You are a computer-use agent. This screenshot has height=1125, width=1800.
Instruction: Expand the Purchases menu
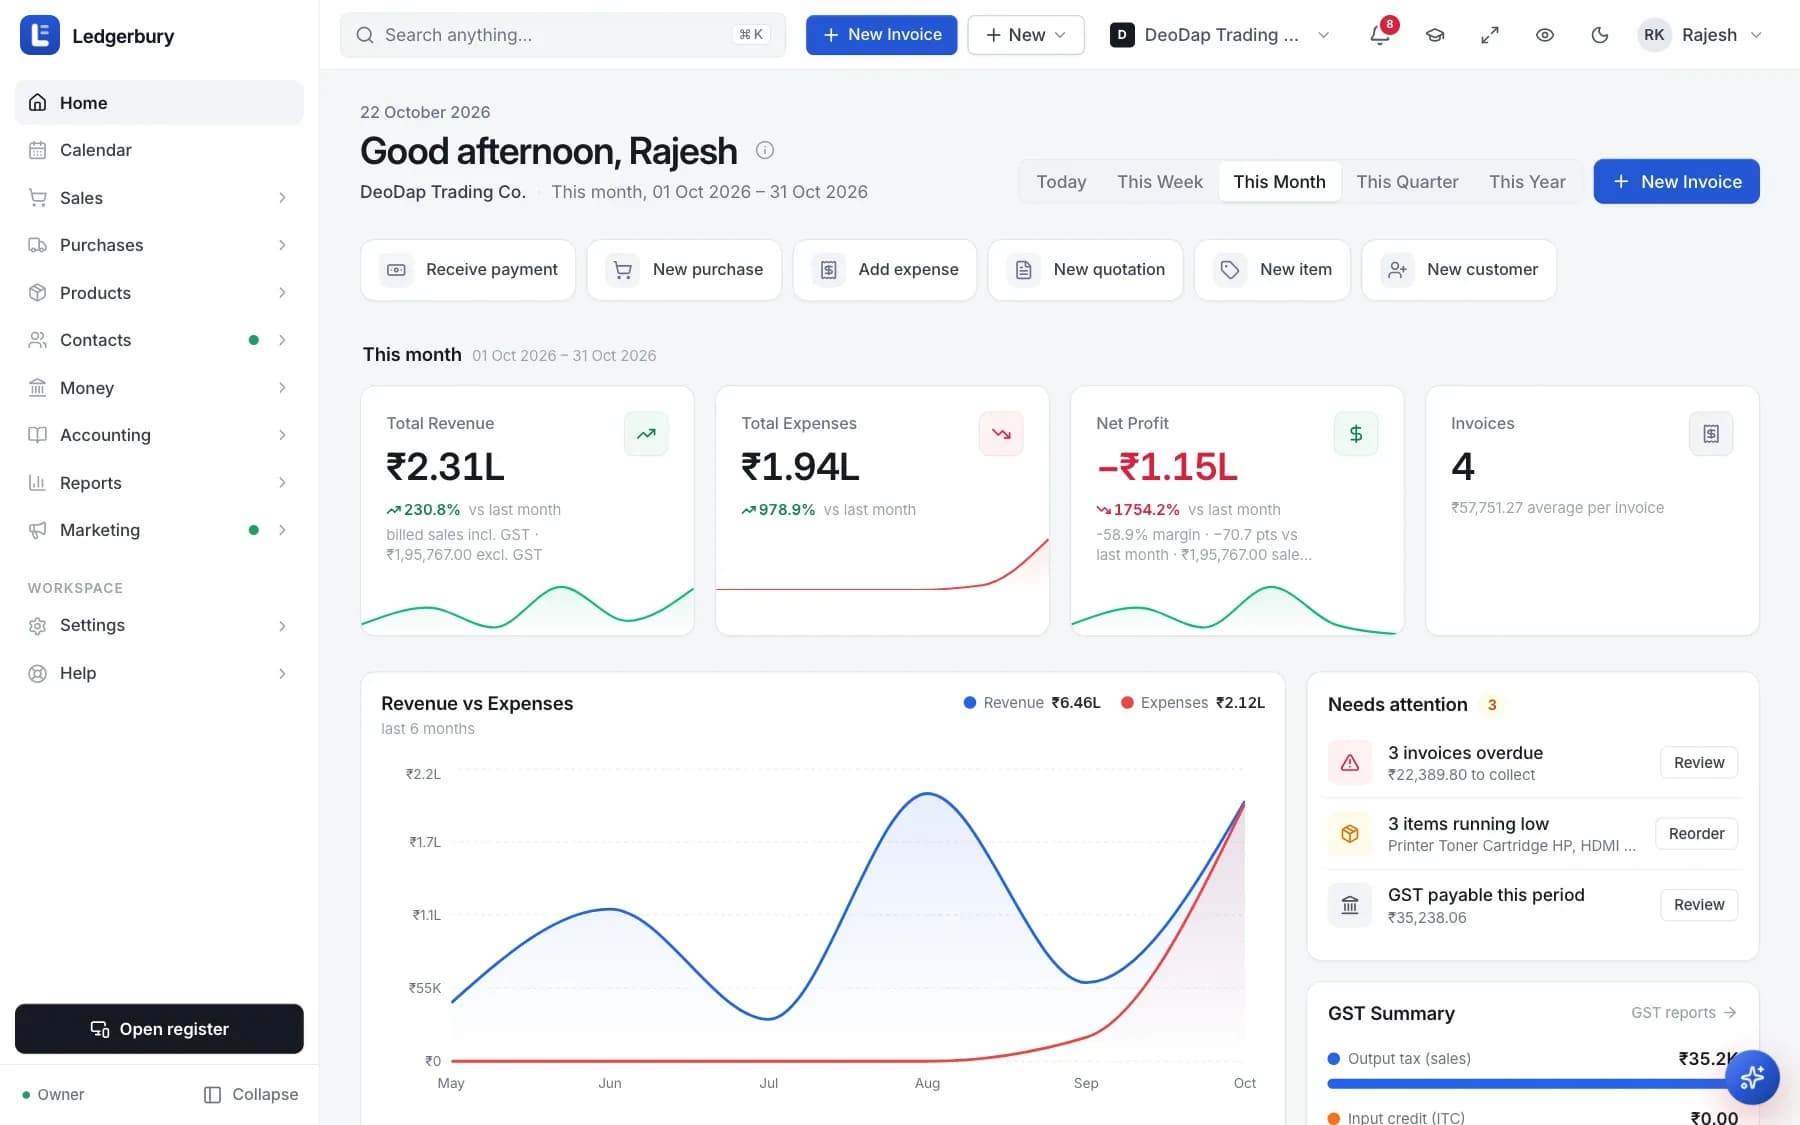(159, 245)
